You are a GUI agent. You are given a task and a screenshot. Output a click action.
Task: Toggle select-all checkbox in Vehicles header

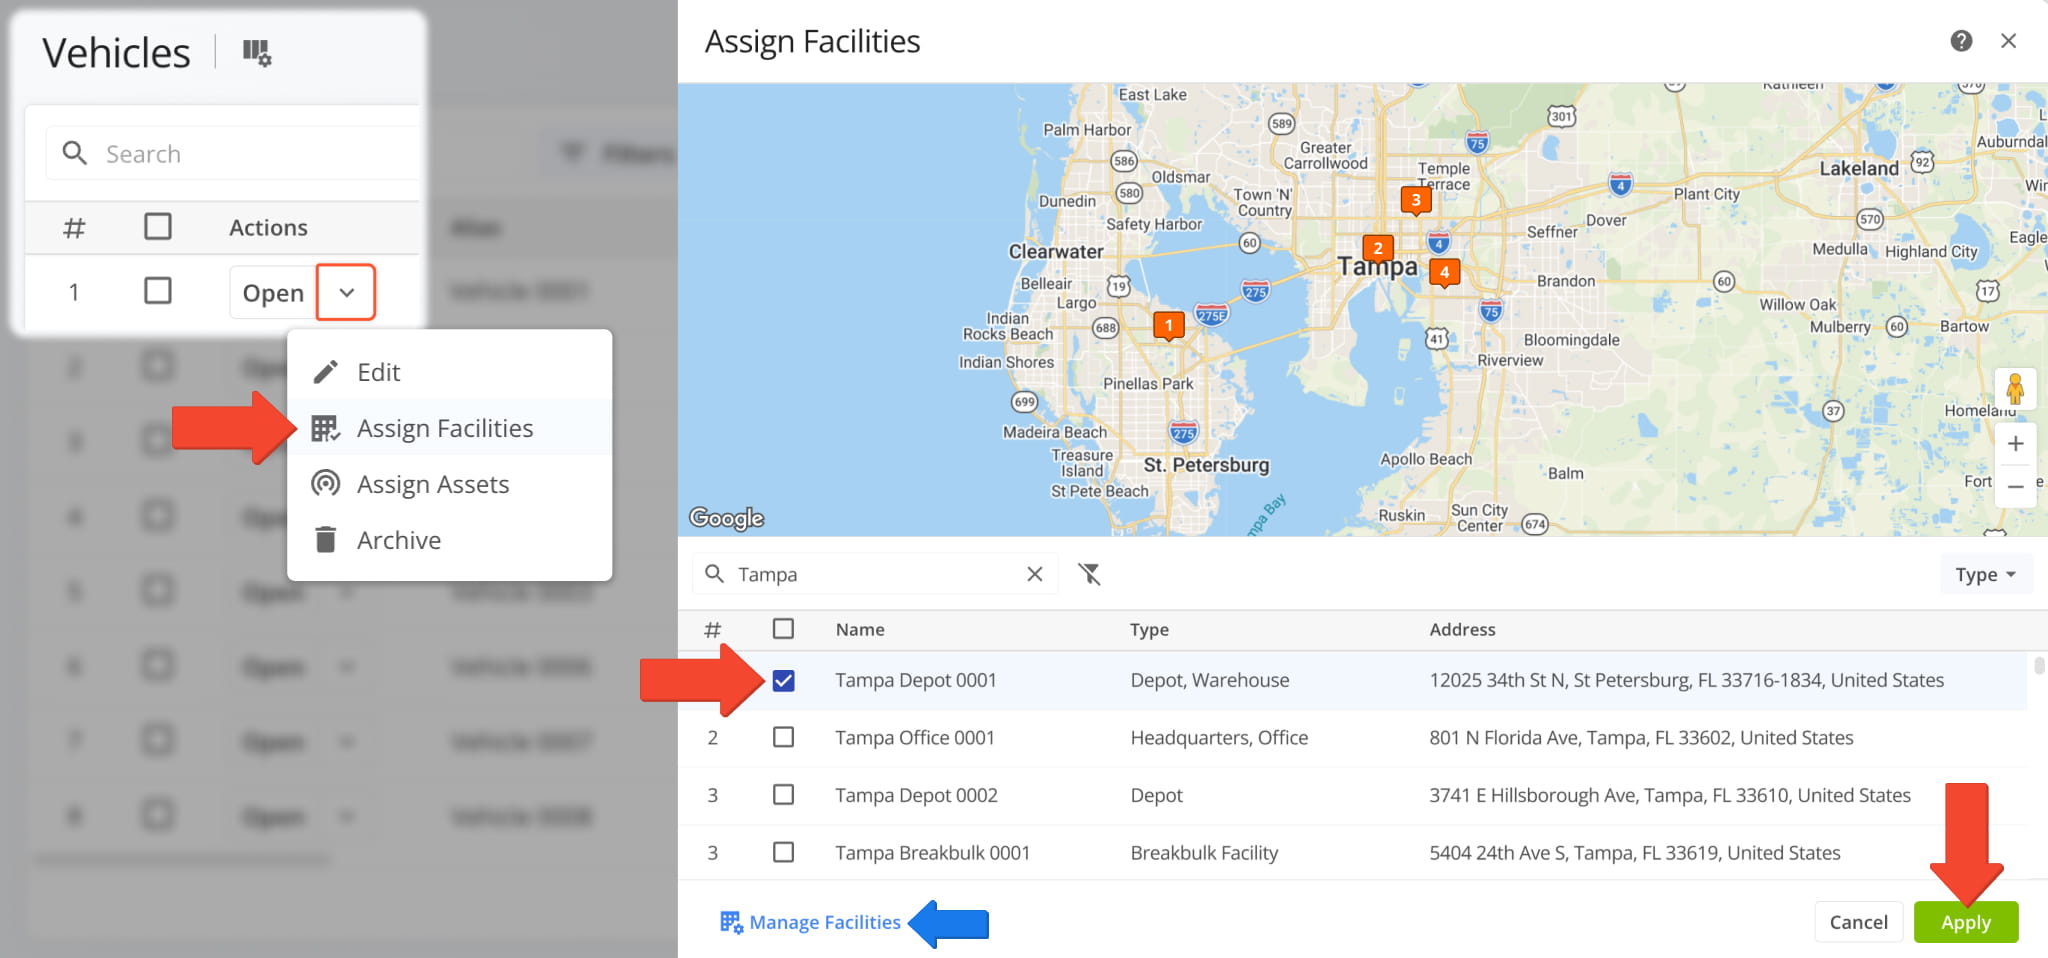click(x=158, y=226)
